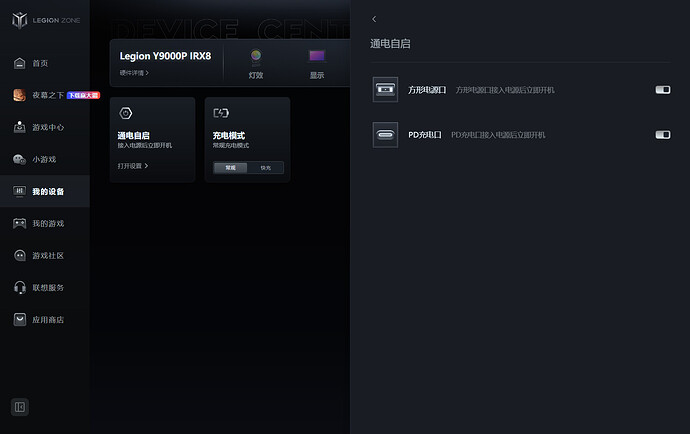Click the 通电自启 panel title
The image size is (690, 434).
(x=390, y=44)
